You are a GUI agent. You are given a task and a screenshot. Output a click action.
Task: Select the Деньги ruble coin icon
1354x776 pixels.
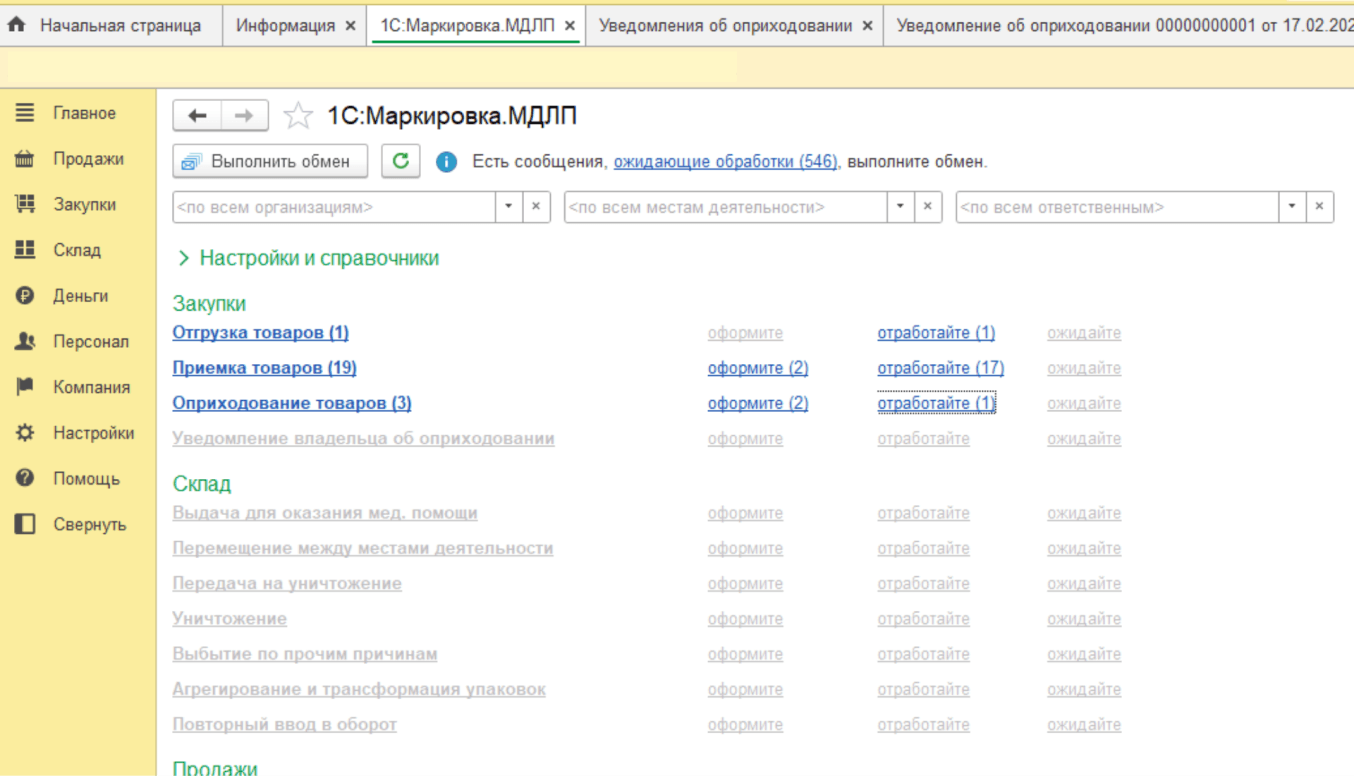pyautogui.click(x=25, y=296)
